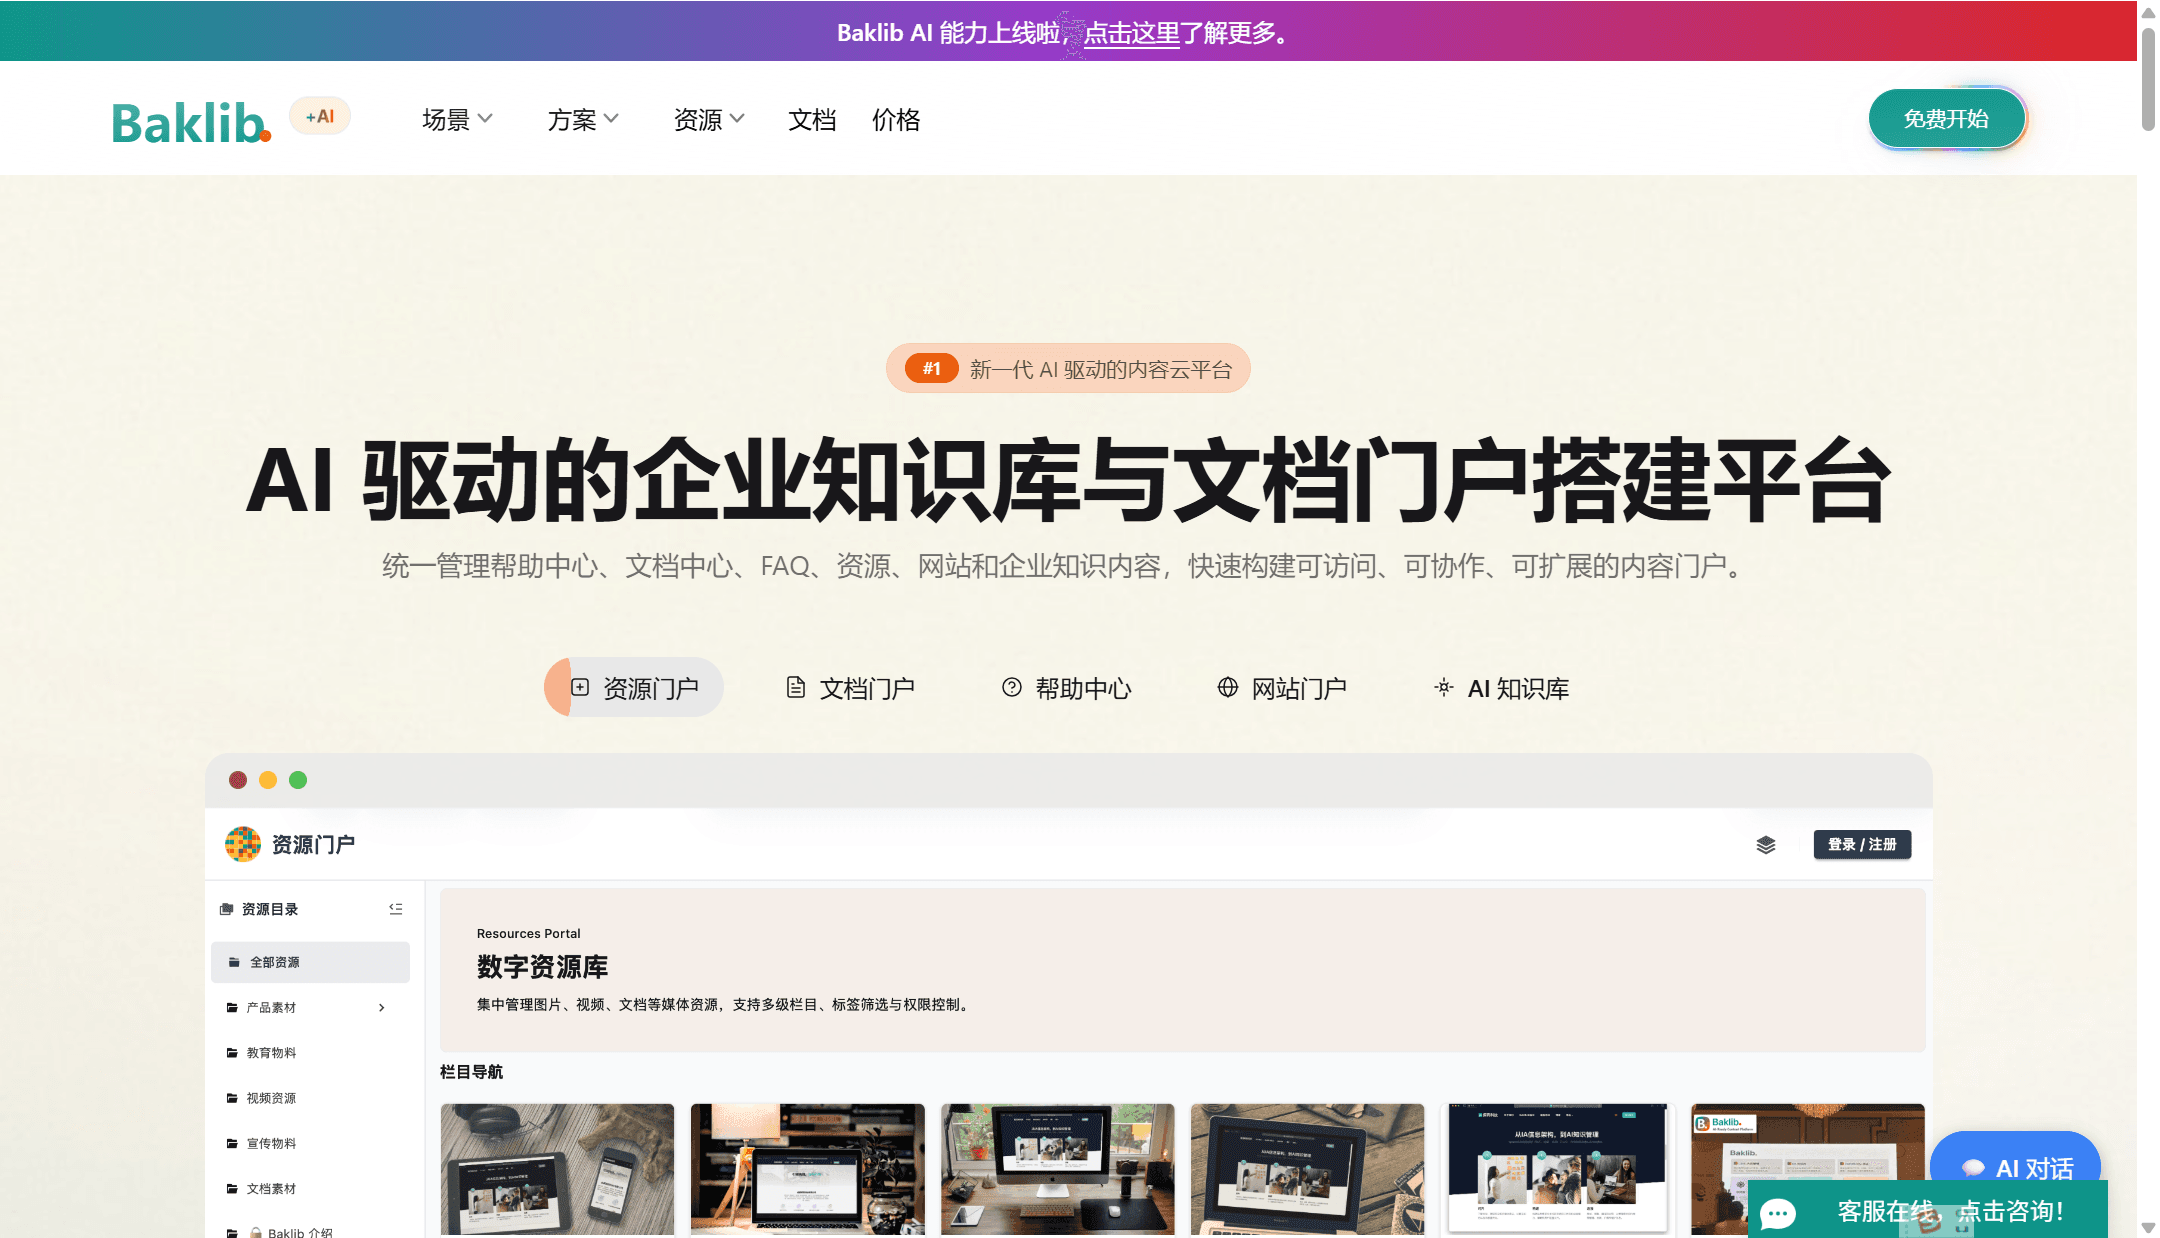The height and width of the screenshot is (1238, 2160).
Task: Open the iMac on desk thumbnail
Action: pyautogui.click(x=1058, y=1169)
